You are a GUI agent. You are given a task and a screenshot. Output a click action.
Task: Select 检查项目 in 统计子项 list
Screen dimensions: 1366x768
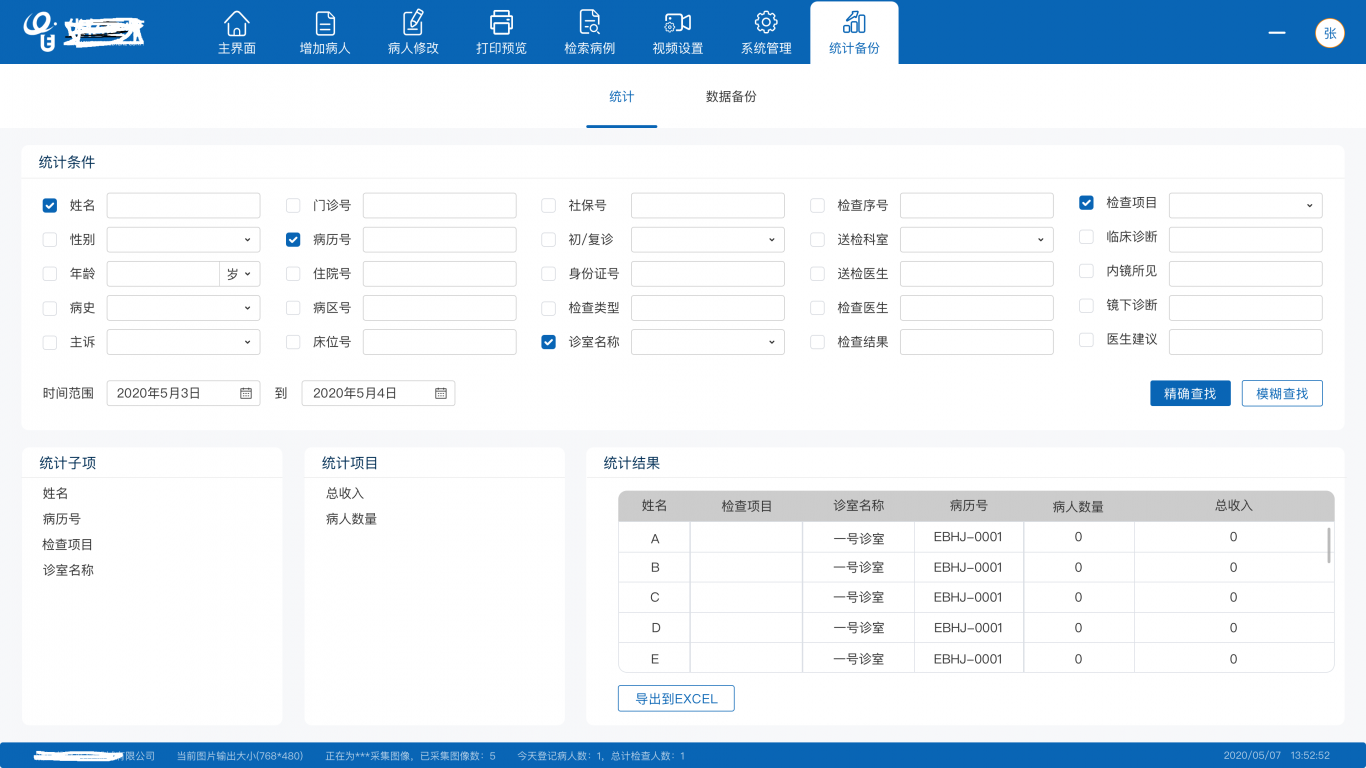[67, 544]
